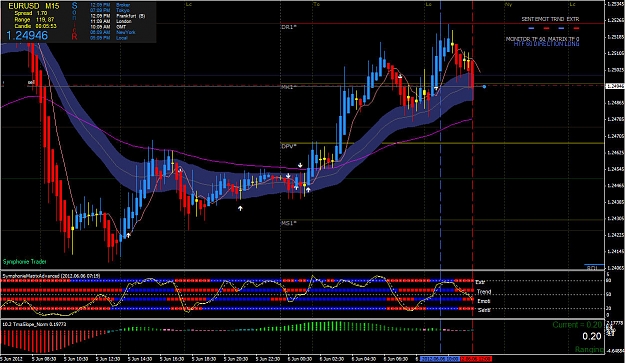Click the DPV pivot level label
The height and width of the screenshot is (363, 625).
click(289, 147)
